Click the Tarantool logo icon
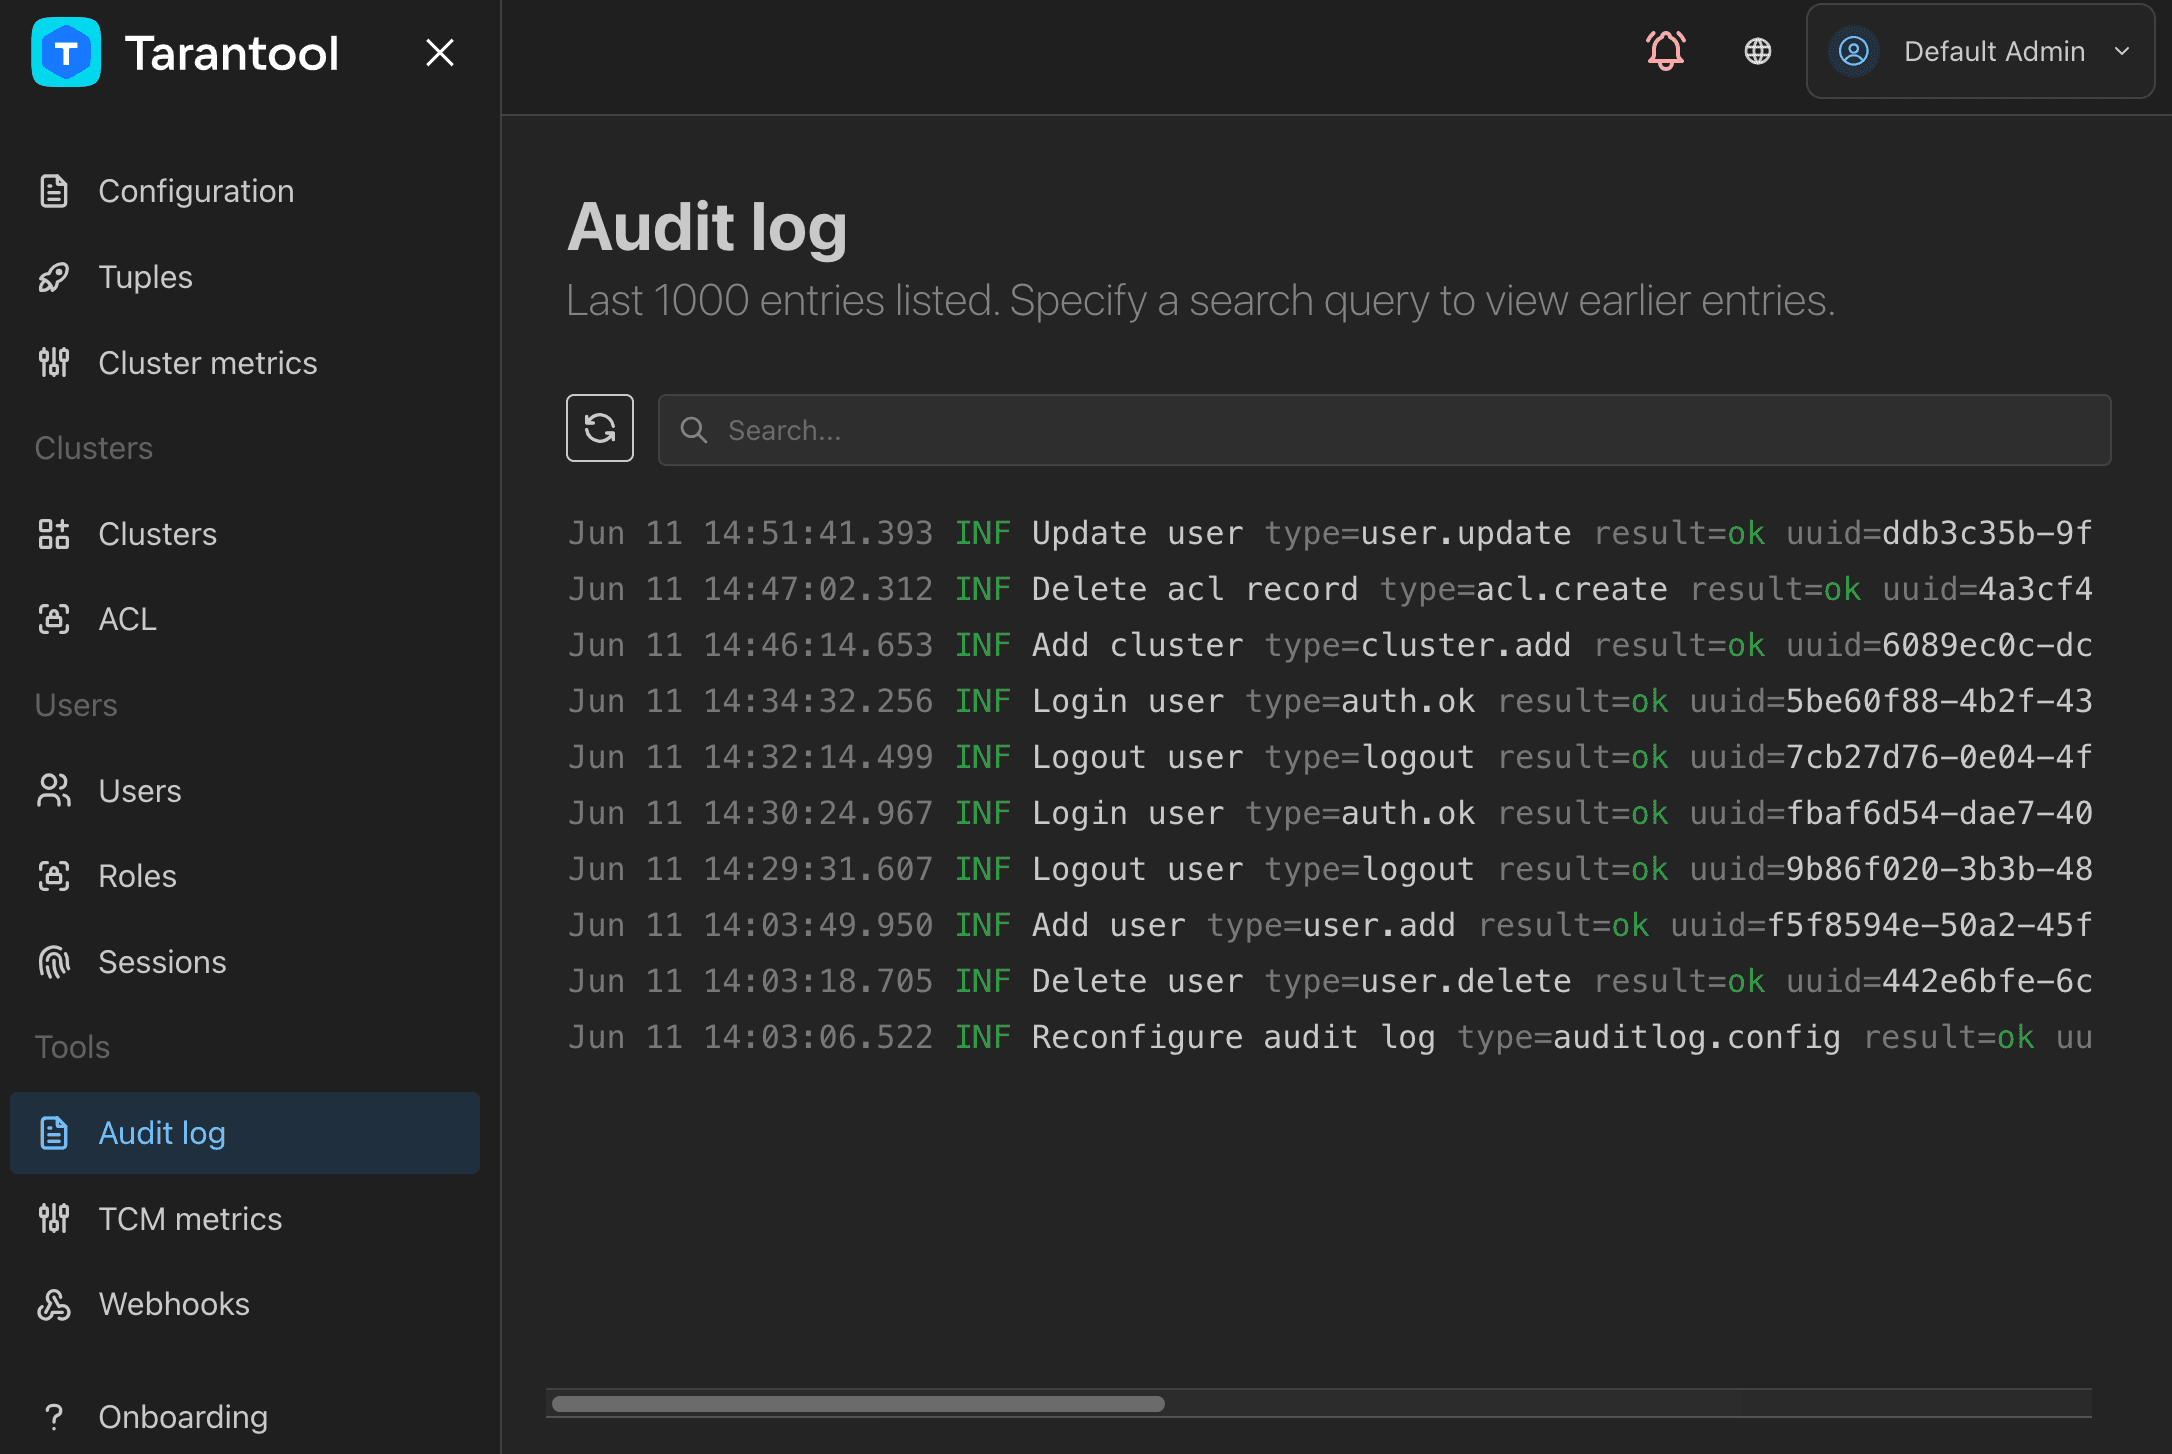Viewport: 2172px width, 1454px height. (x=66, y=52)
